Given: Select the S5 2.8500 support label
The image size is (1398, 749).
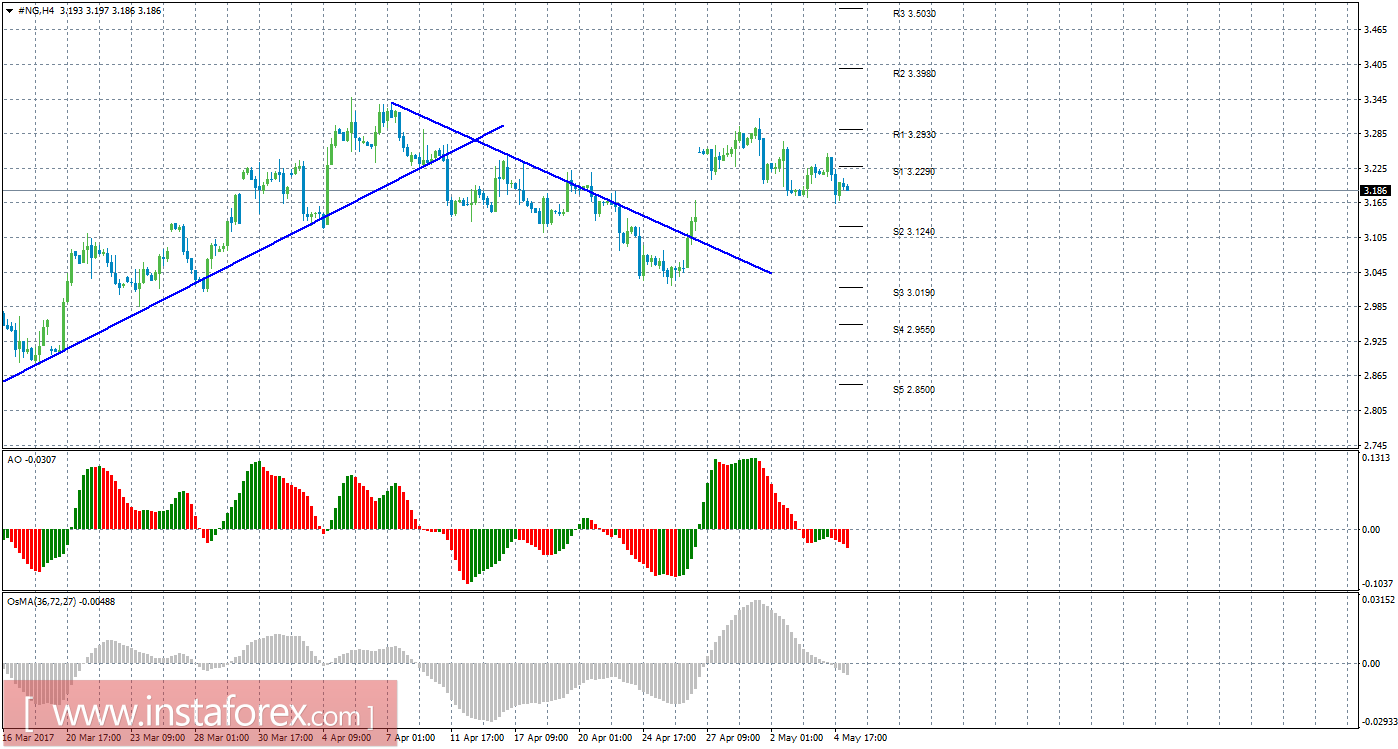Looking at the screenshot, I should point(914,389).
